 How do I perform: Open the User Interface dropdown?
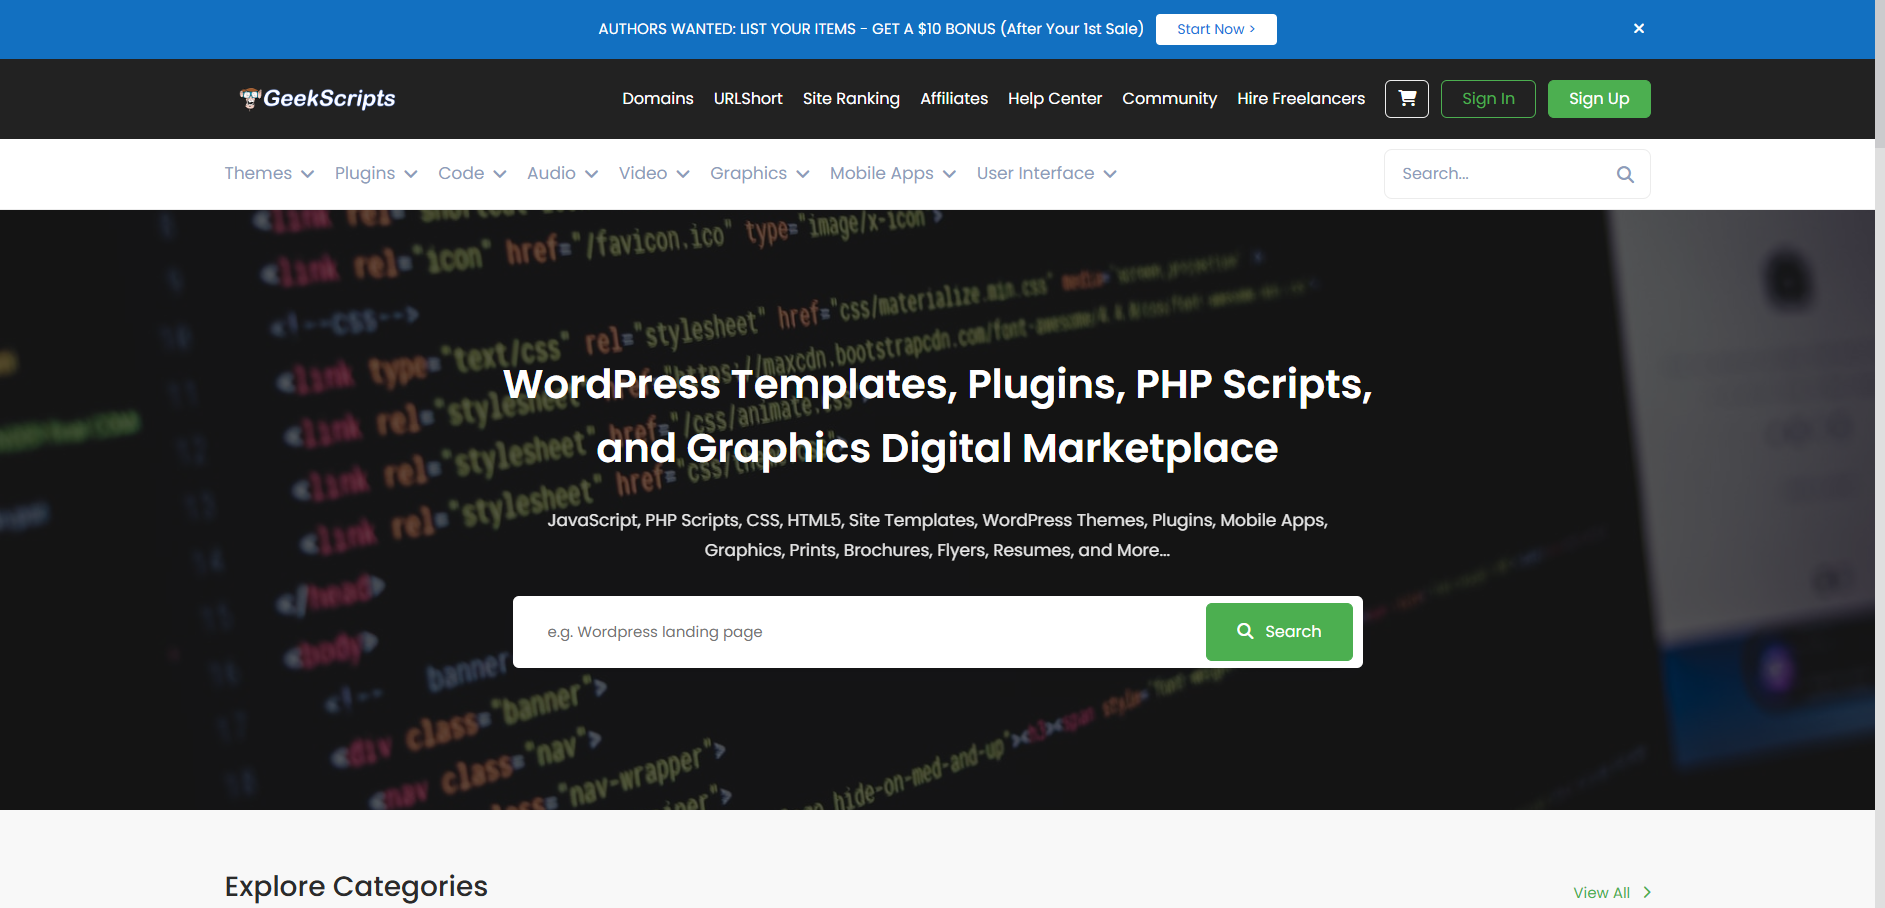pyautogui.click(x=1046, y=174)
